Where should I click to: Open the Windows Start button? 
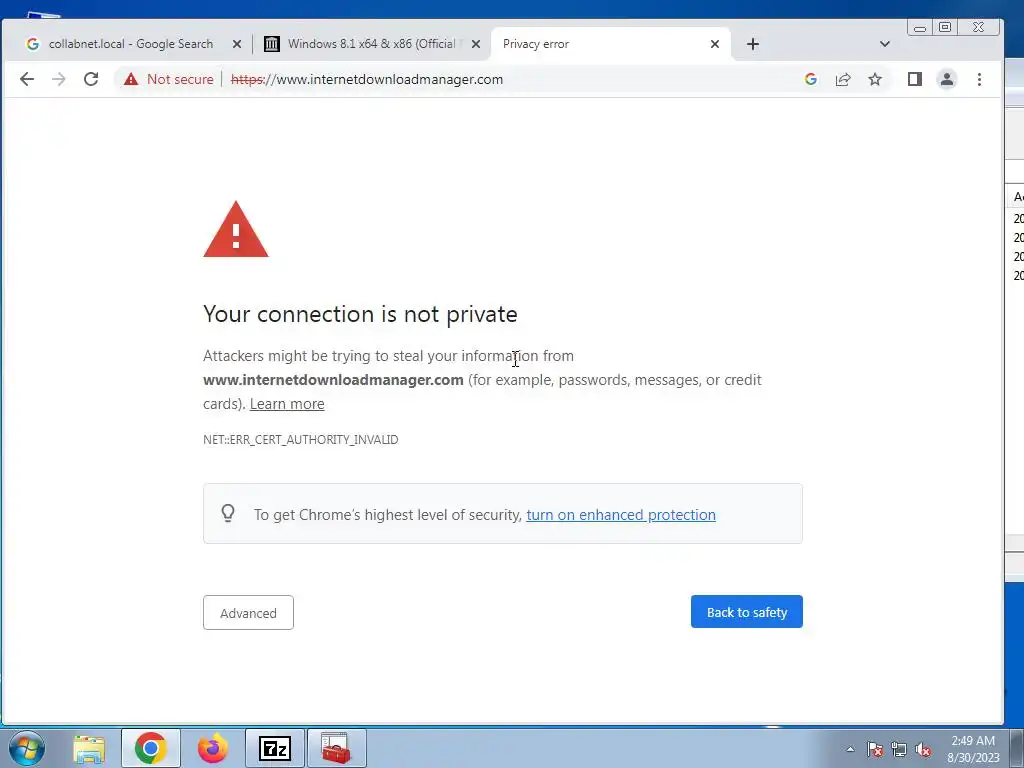[27, 748]
